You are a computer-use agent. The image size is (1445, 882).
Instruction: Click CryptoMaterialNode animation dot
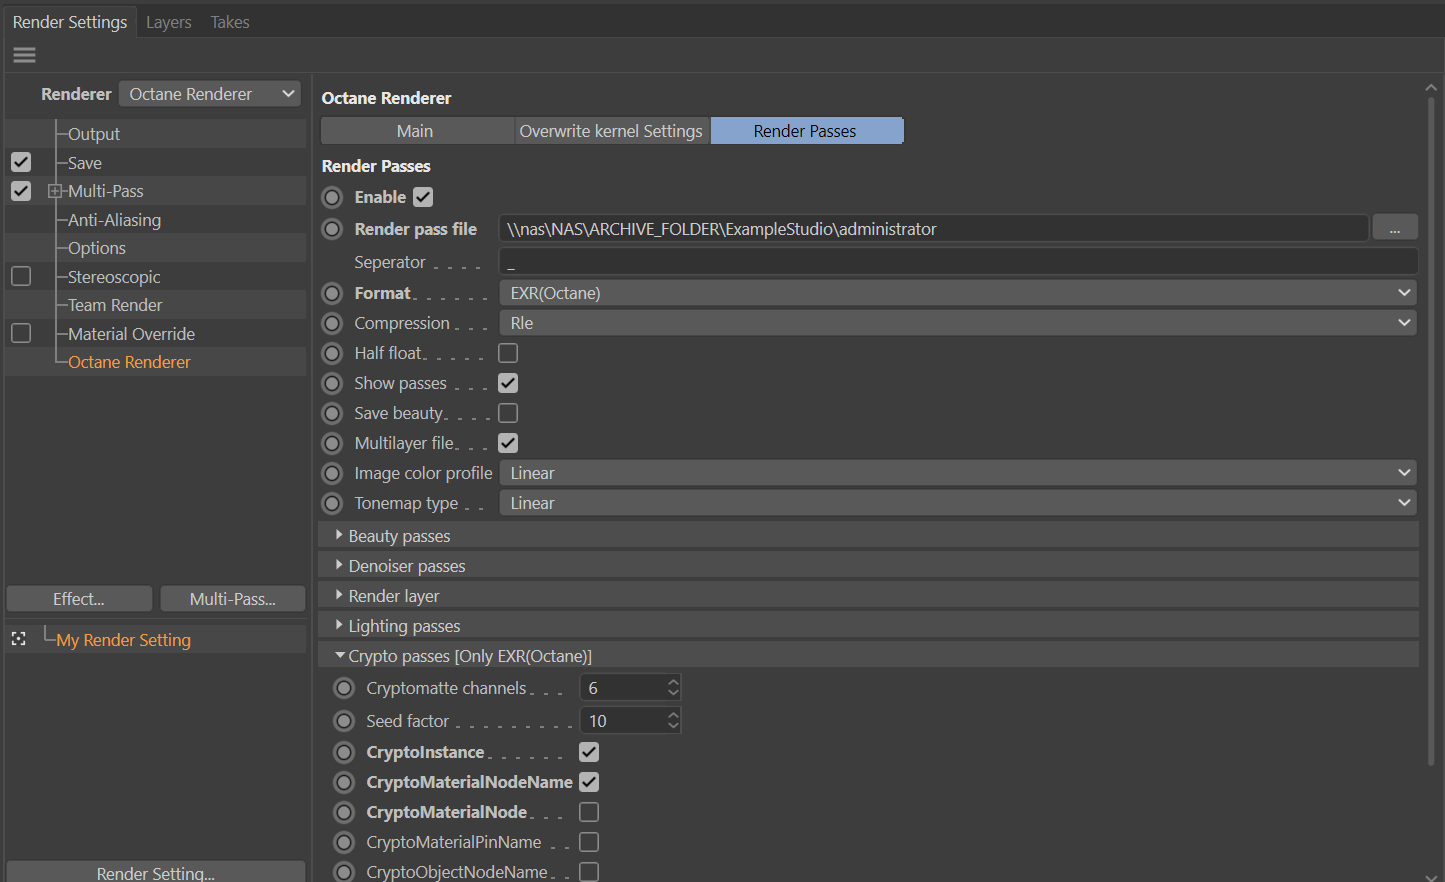[x=345, y=812]
